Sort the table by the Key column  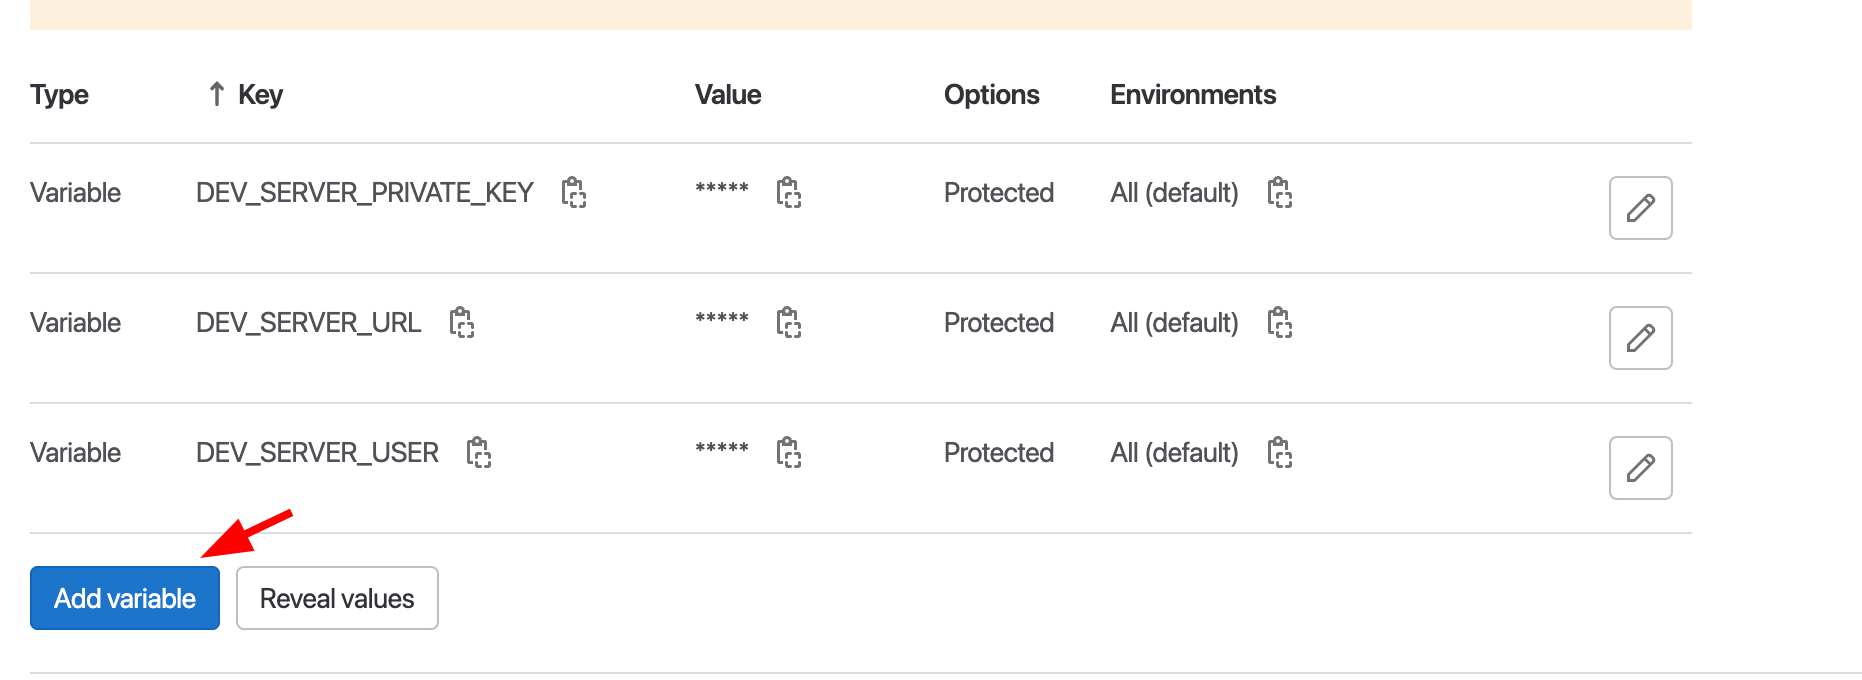click(260, 95)
